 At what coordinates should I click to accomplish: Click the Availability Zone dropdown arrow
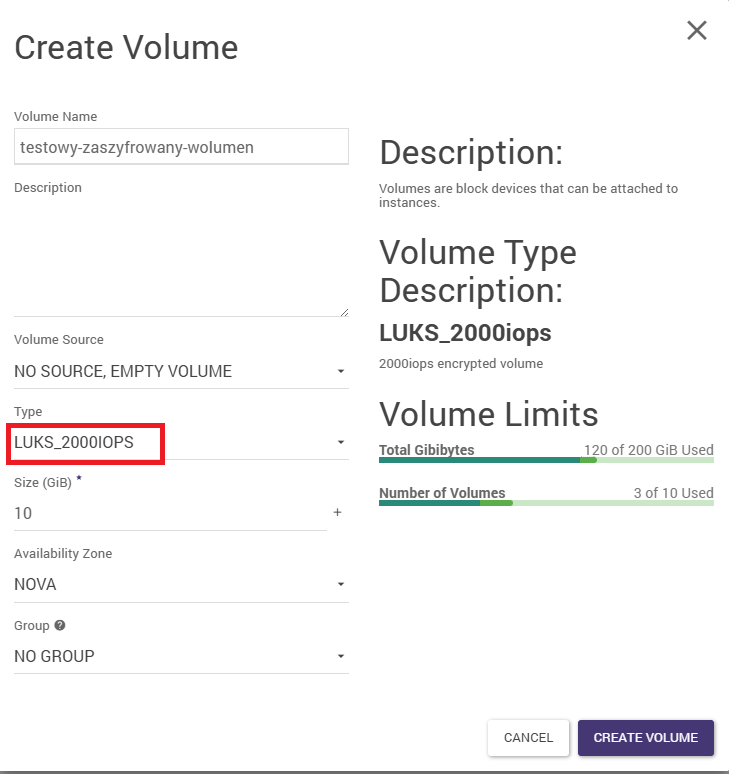[341, 585]
